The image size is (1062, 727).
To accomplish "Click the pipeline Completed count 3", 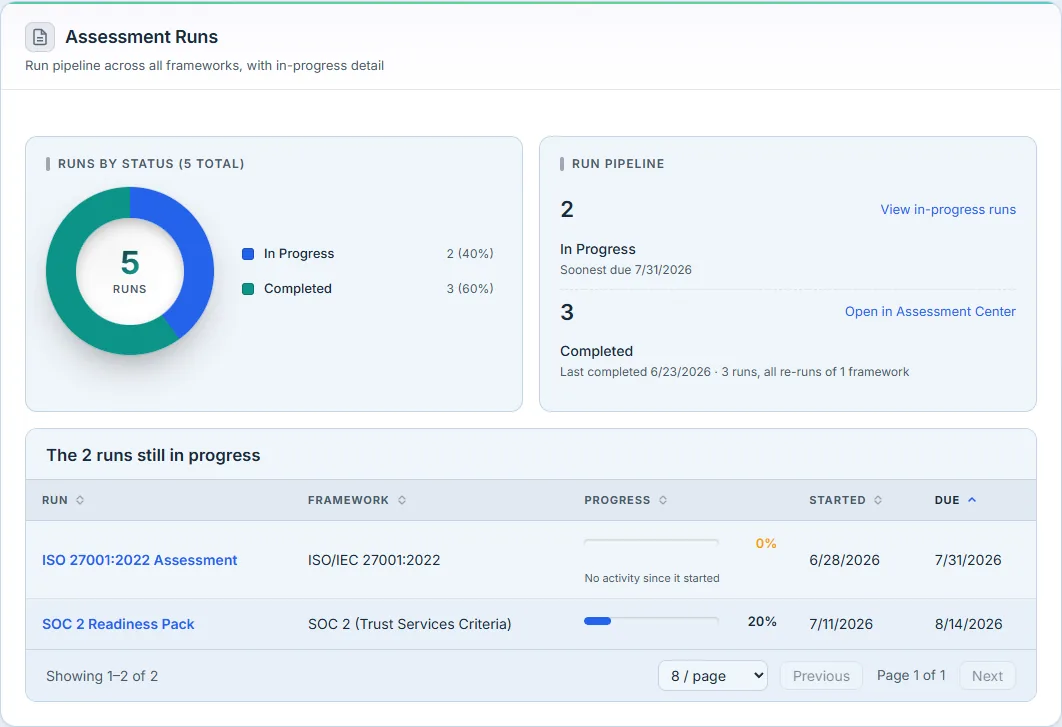I will coord(567,312).
